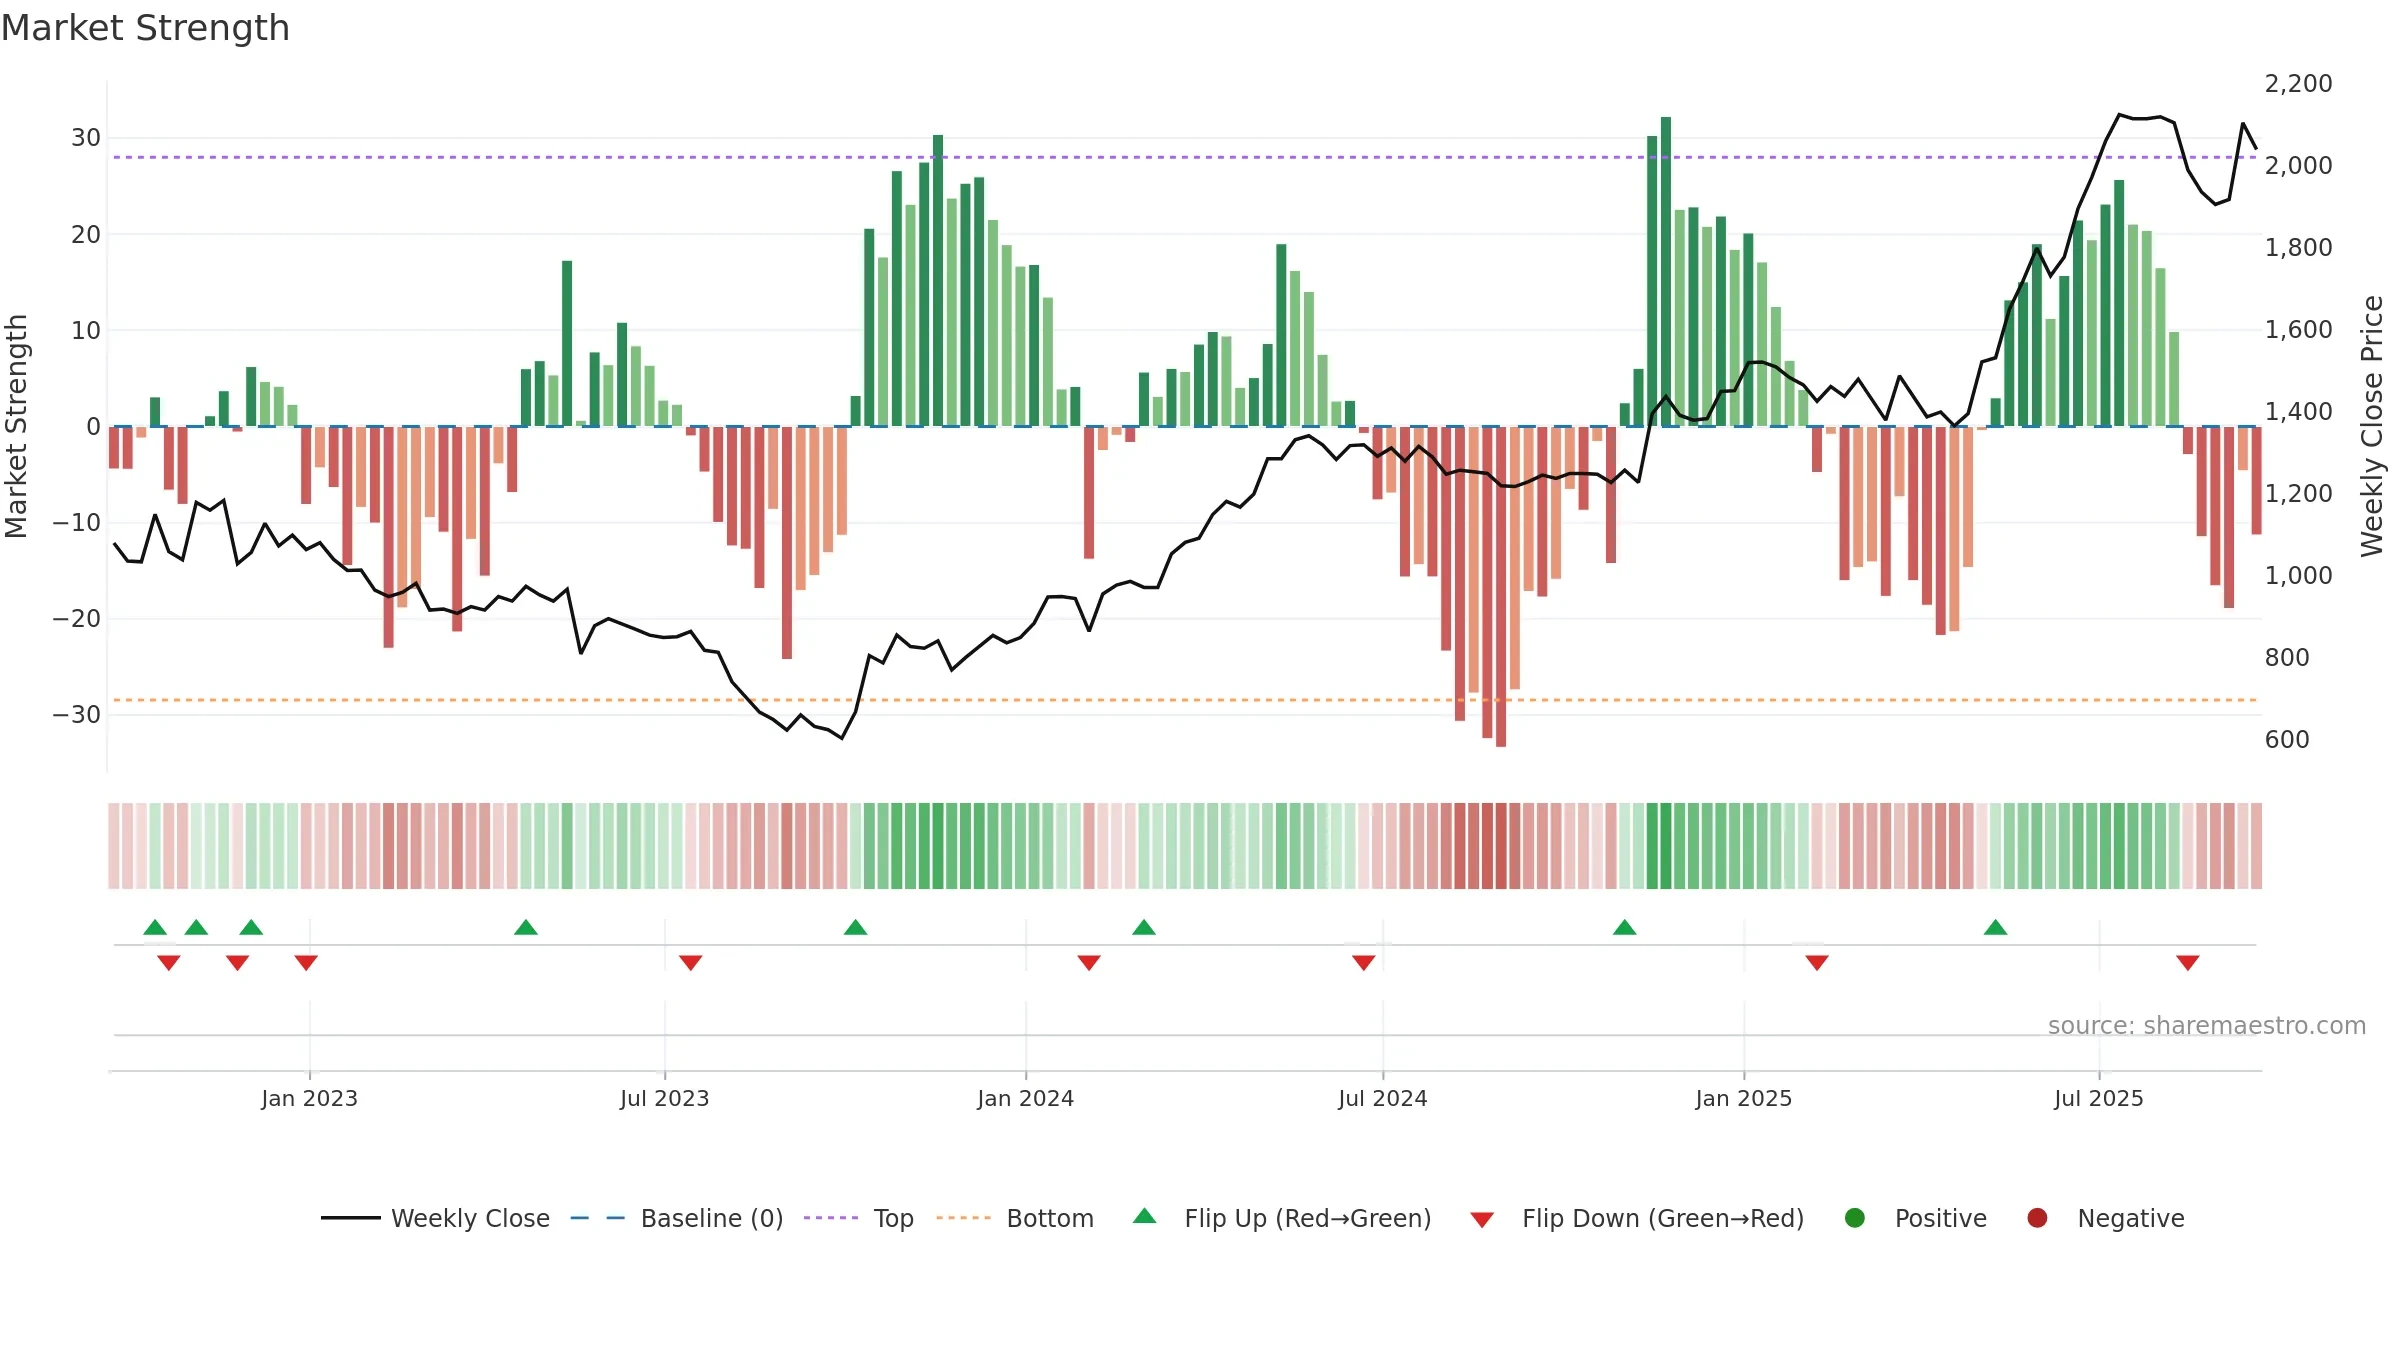Toggle the Baseline (0) legend entry

[x=676, y=1218]
